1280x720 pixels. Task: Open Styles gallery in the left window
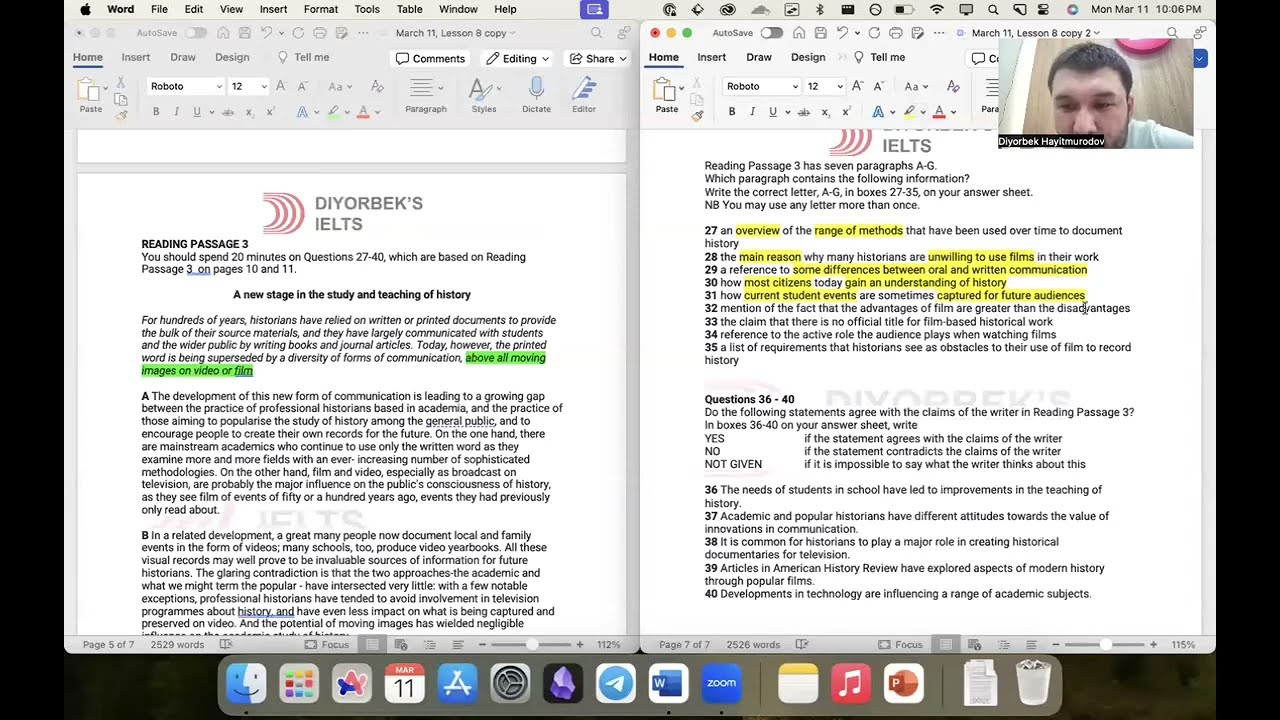click(484, 95)
